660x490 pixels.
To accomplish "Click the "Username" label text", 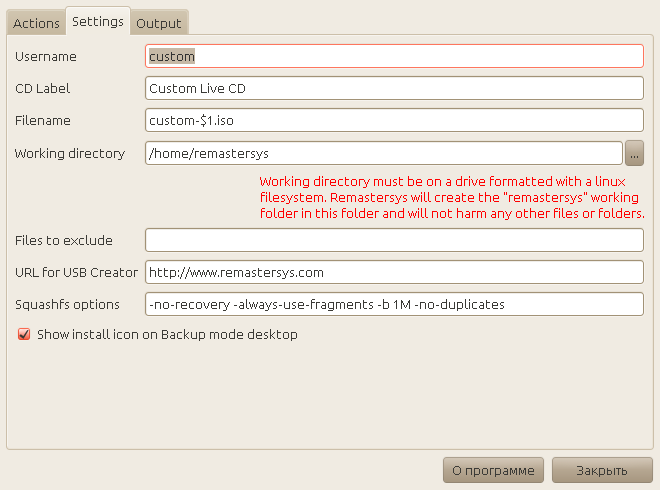I will [45, 57].
